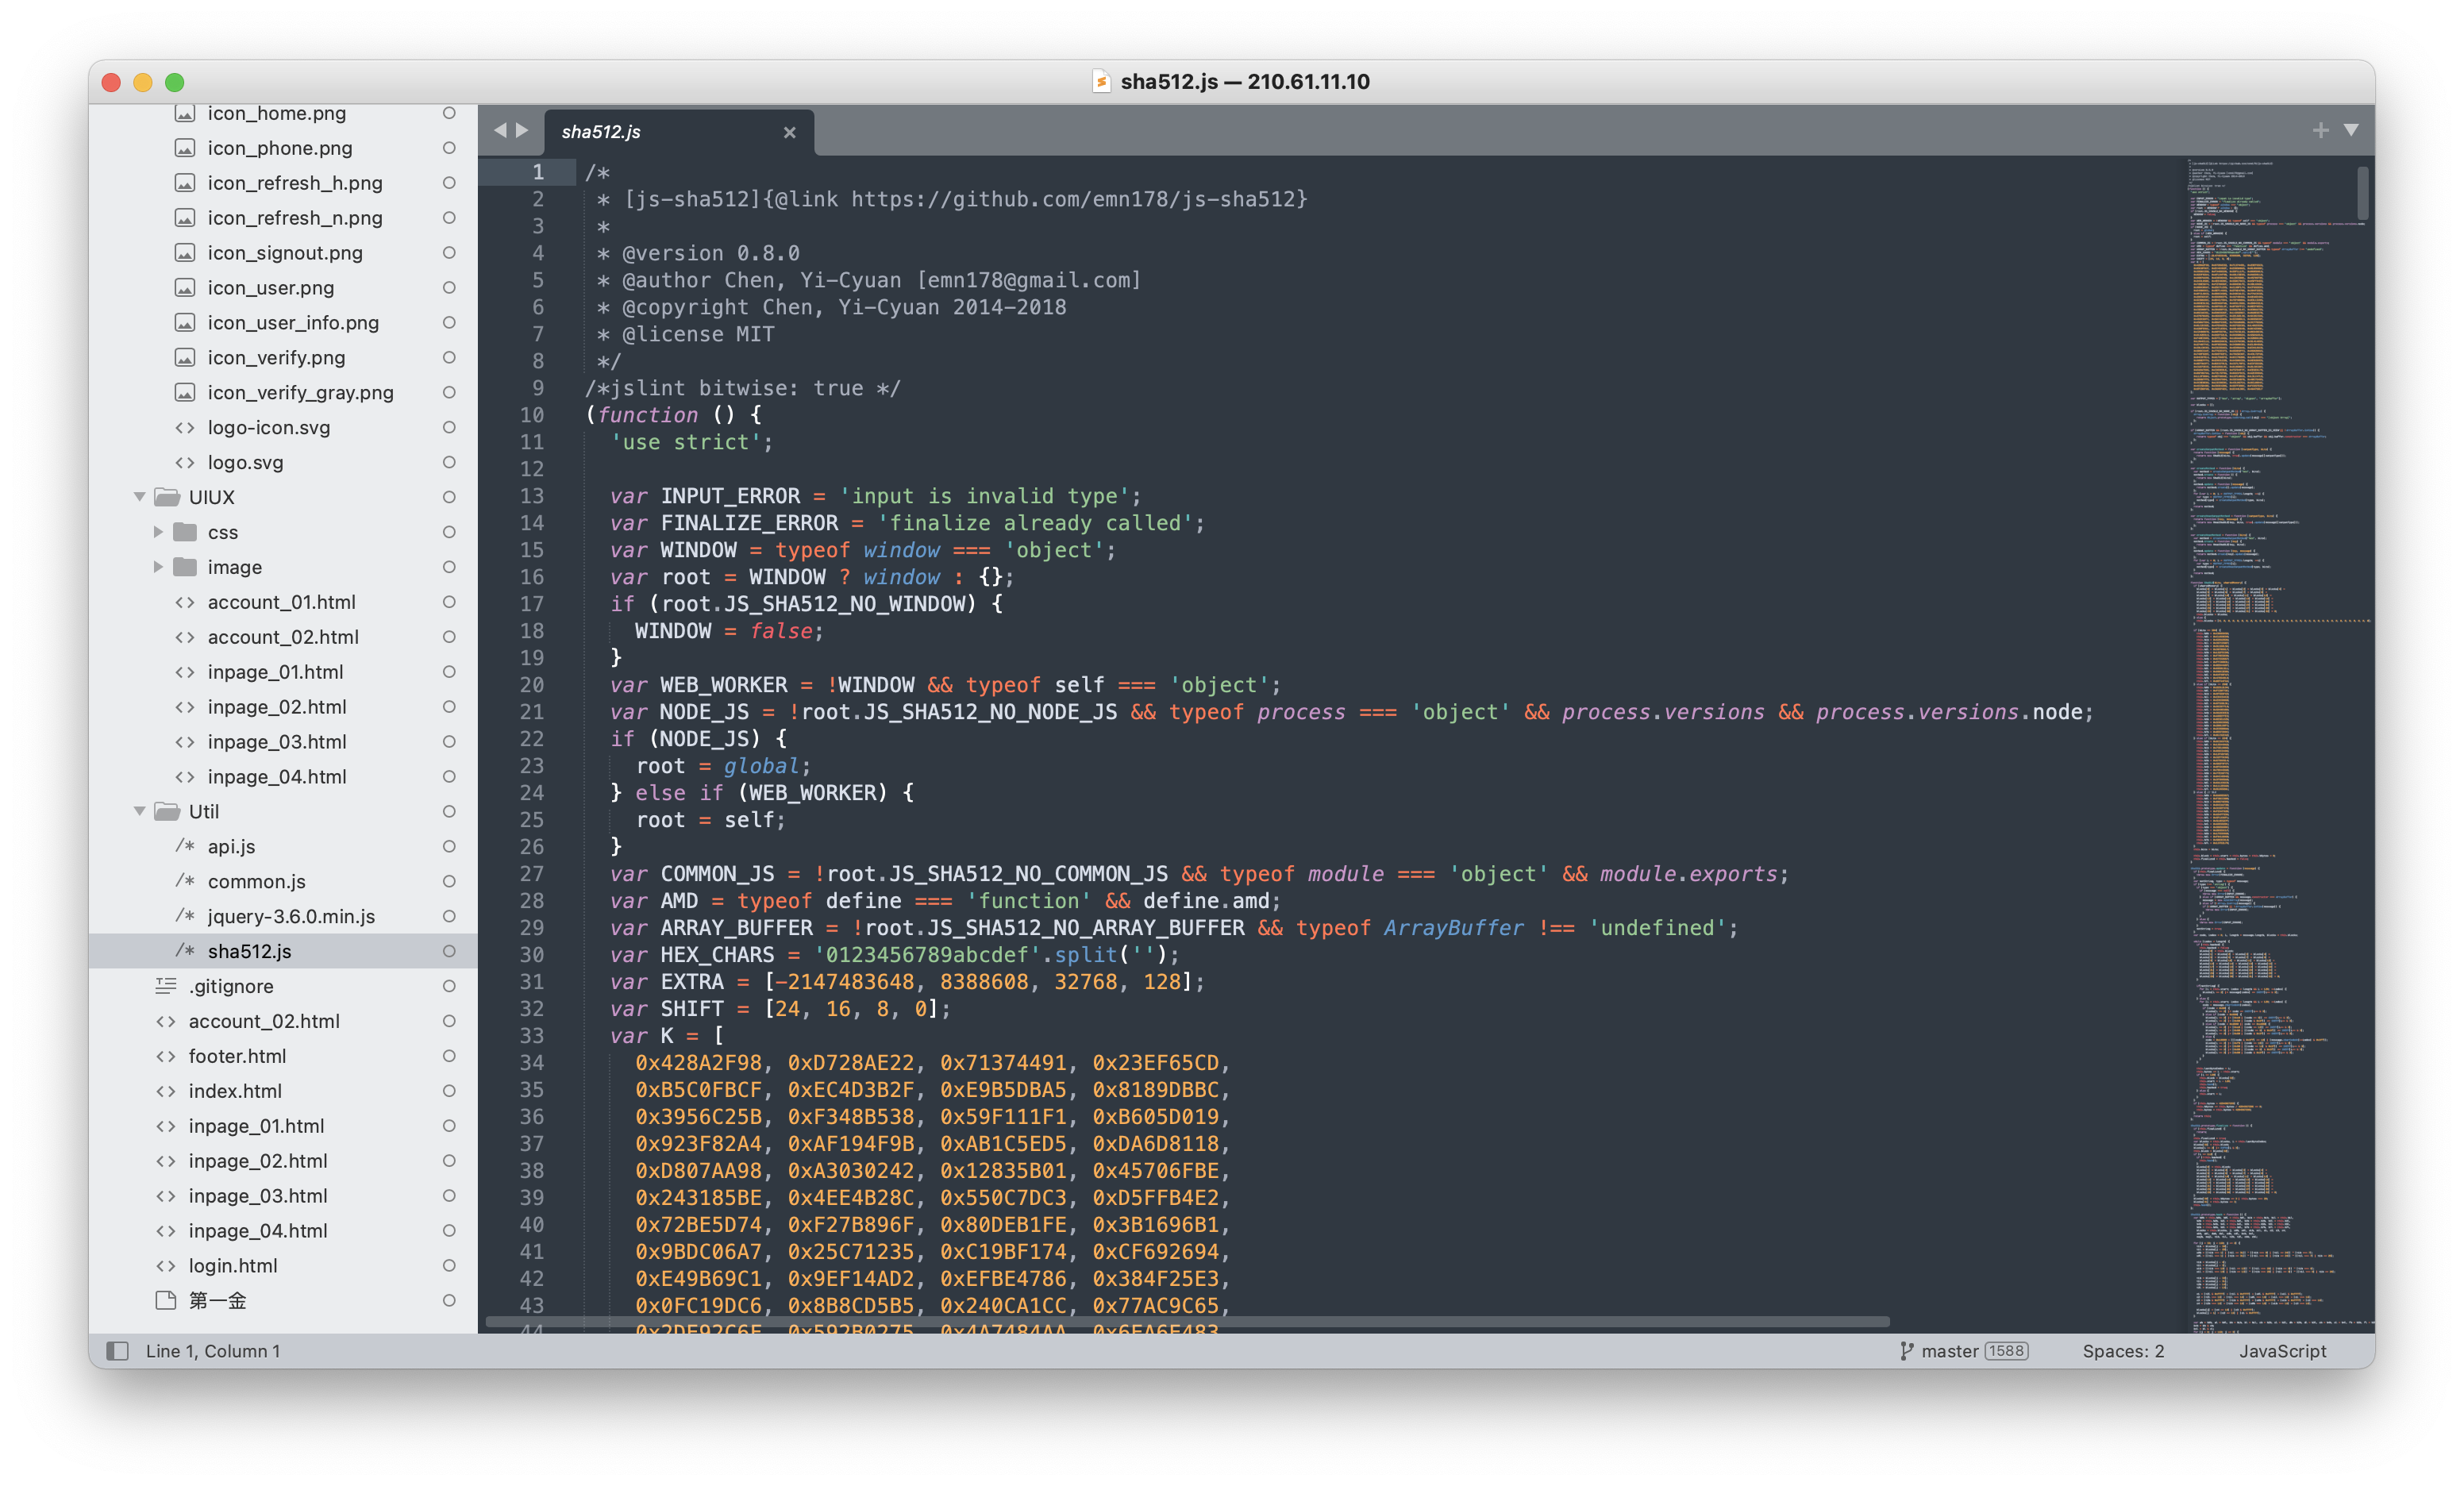
Task: Click the sha512.js file icon in title bar
Action: 1101,82
